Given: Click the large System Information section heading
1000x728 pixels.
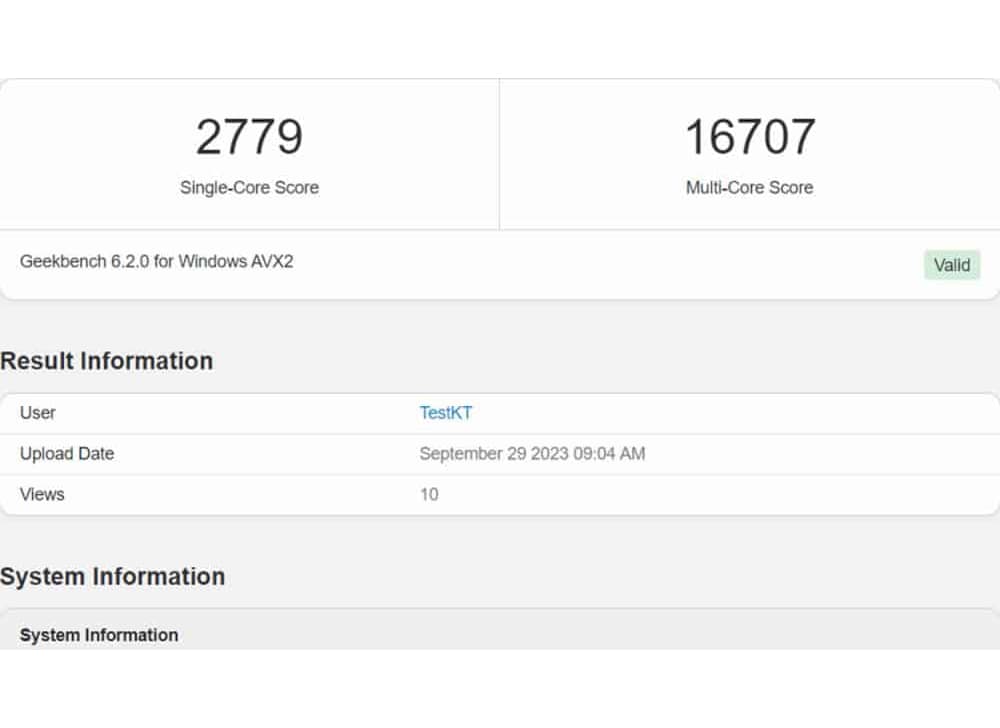Looking at the screenshot, I should 112,576.
